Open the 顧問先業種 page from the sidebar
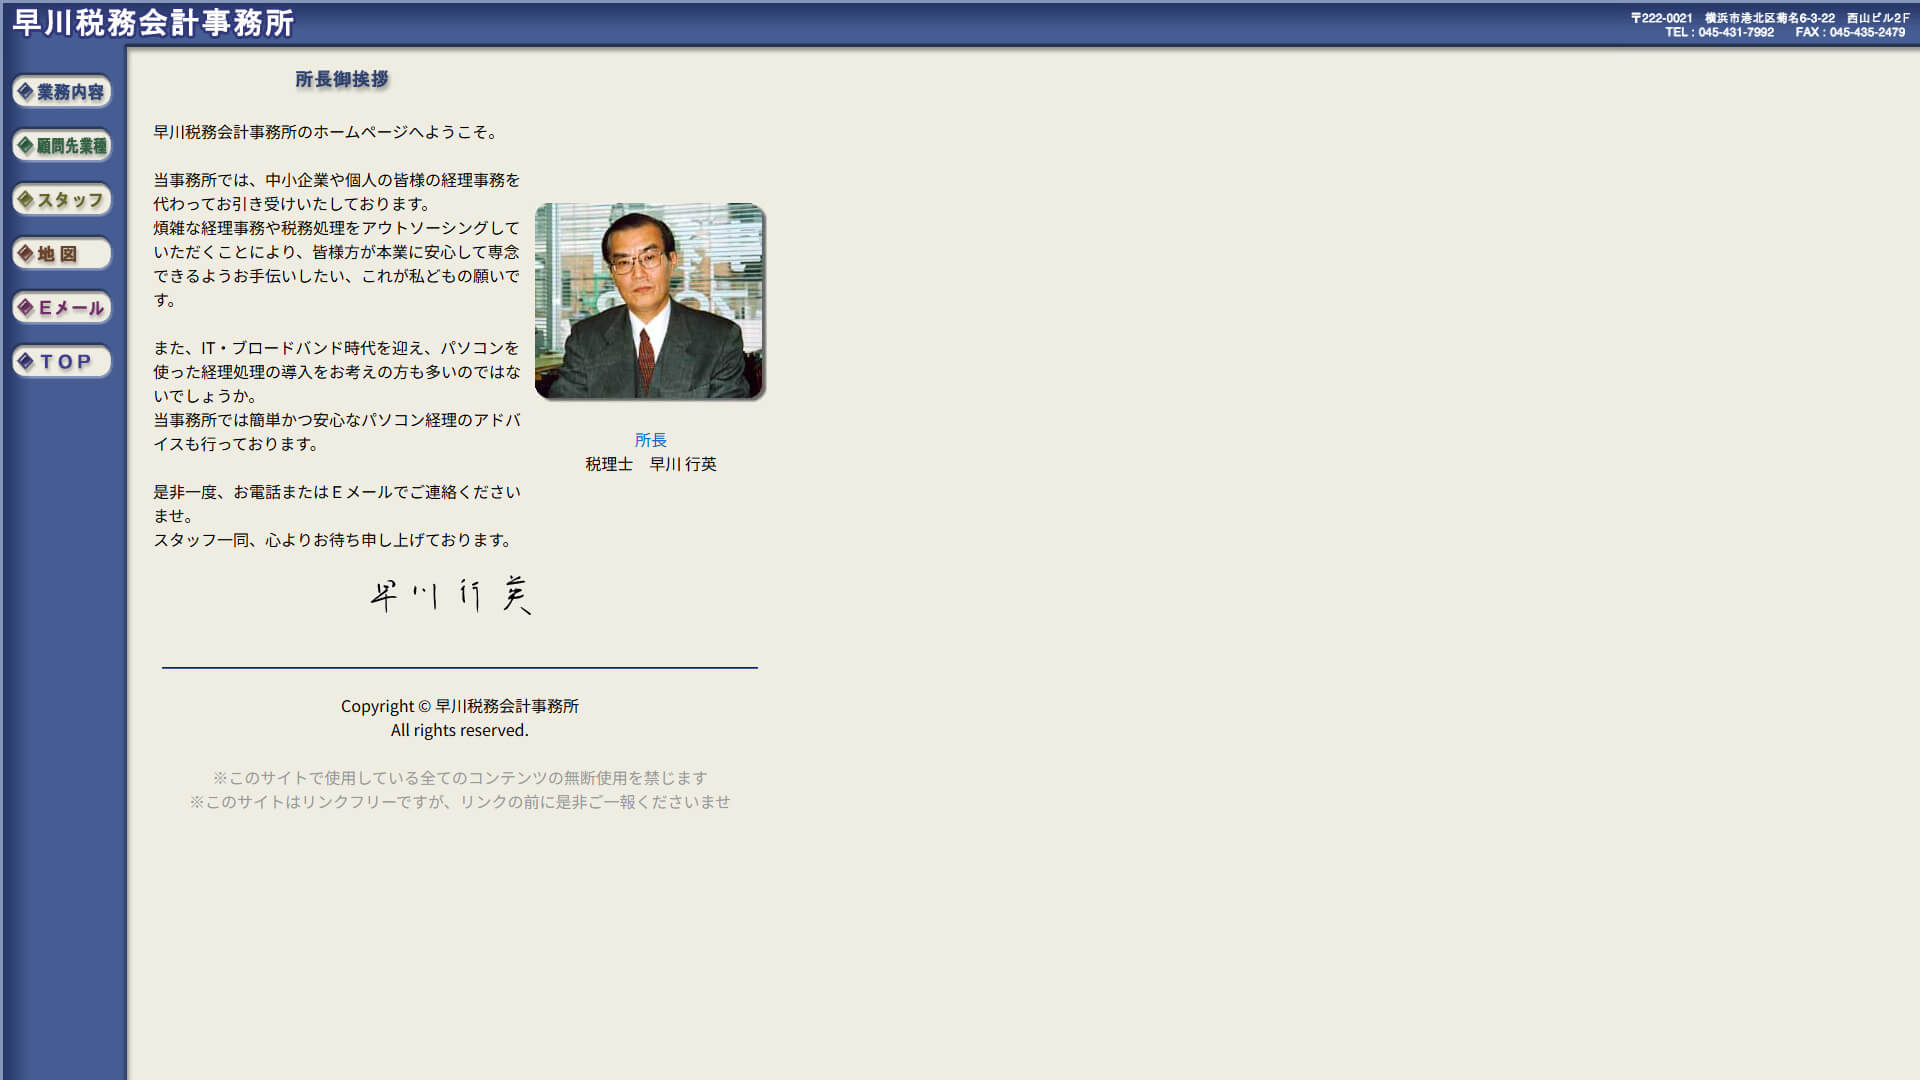Screen dimensions: 1920x1080 click(62, 146)
